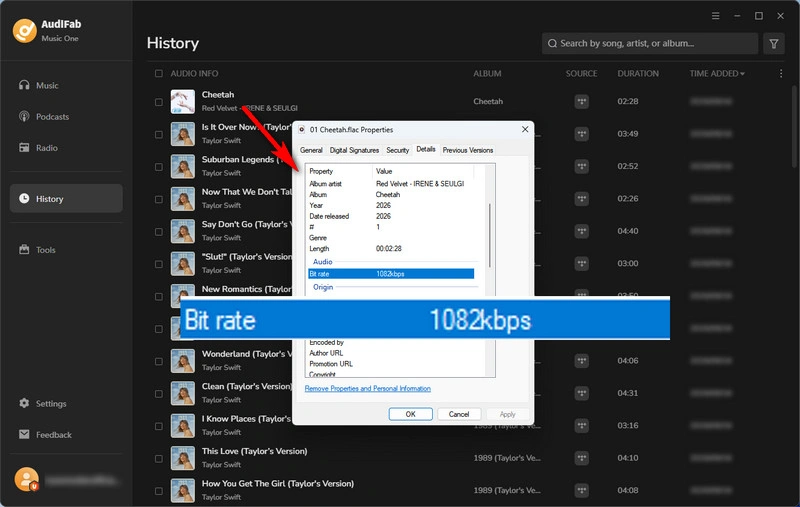The height and width of the screenshot is (507, 800).
Task: Open the Radio section
Action: pos(39,147)
